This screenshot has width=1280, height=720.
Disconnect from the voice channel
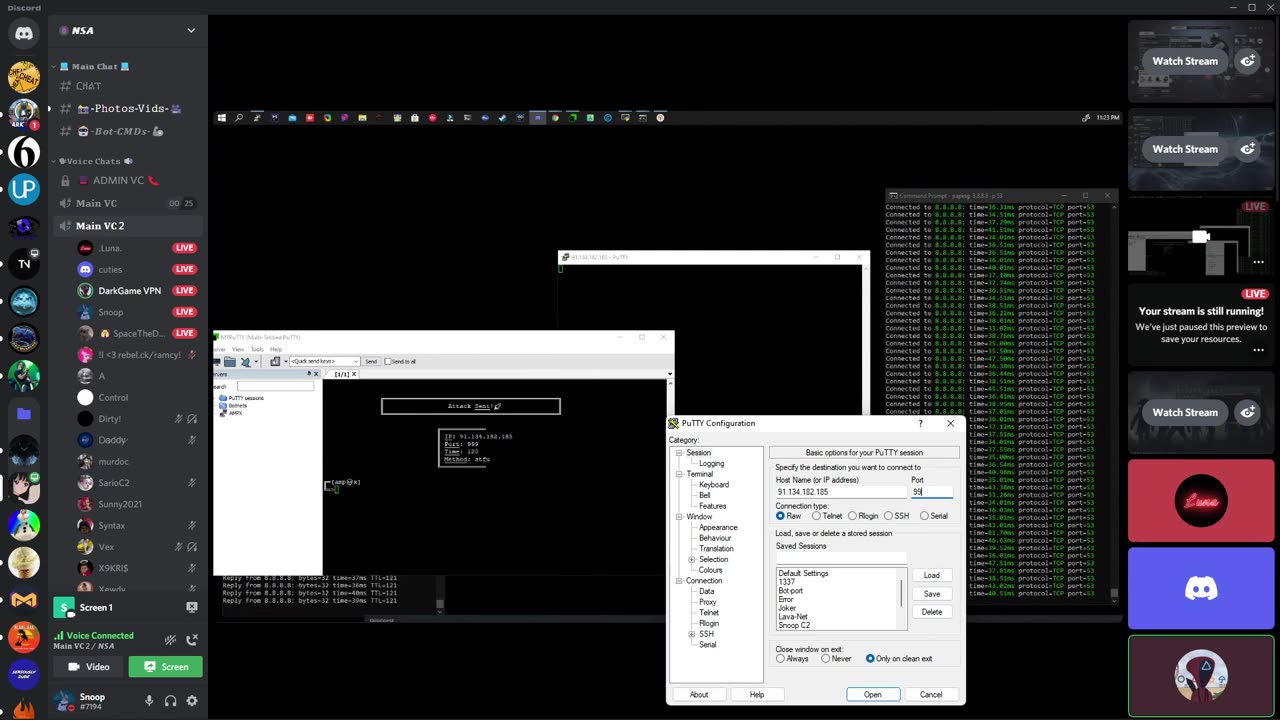pyautogui.click(x=192, y=639)
